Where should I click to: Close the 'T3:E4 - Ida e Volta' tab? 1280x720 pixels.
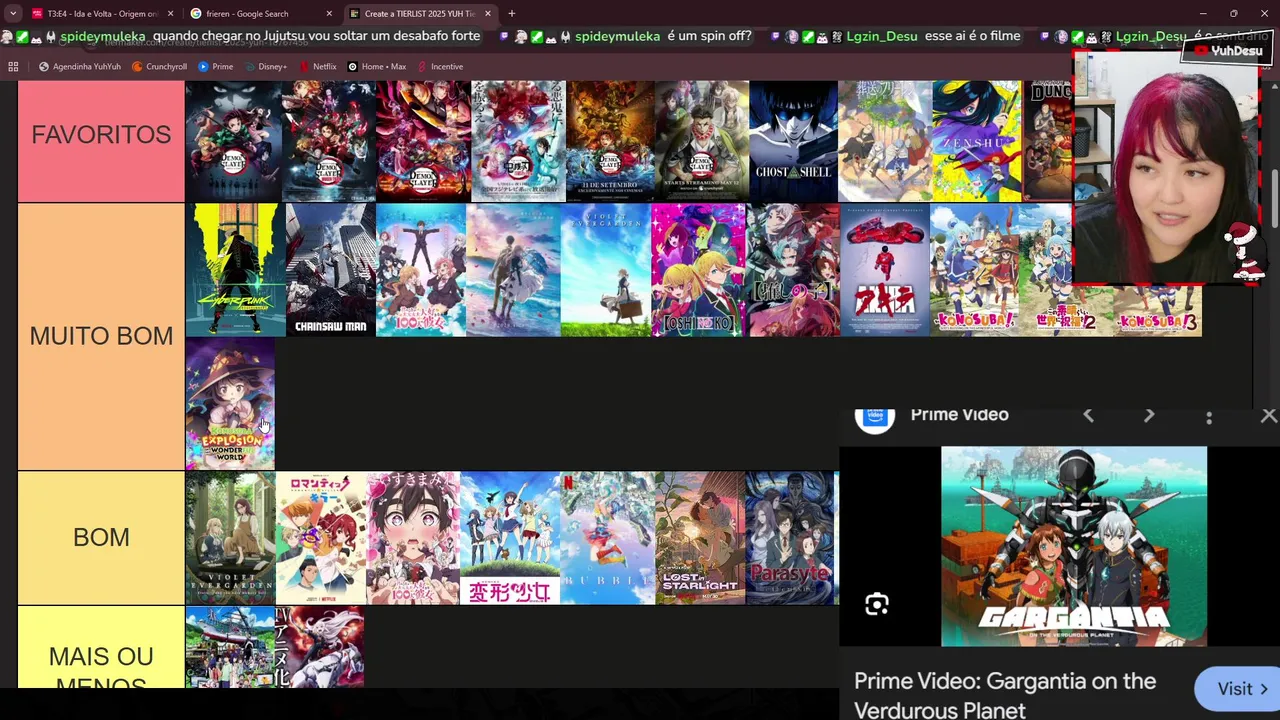(x=170, y=14)
